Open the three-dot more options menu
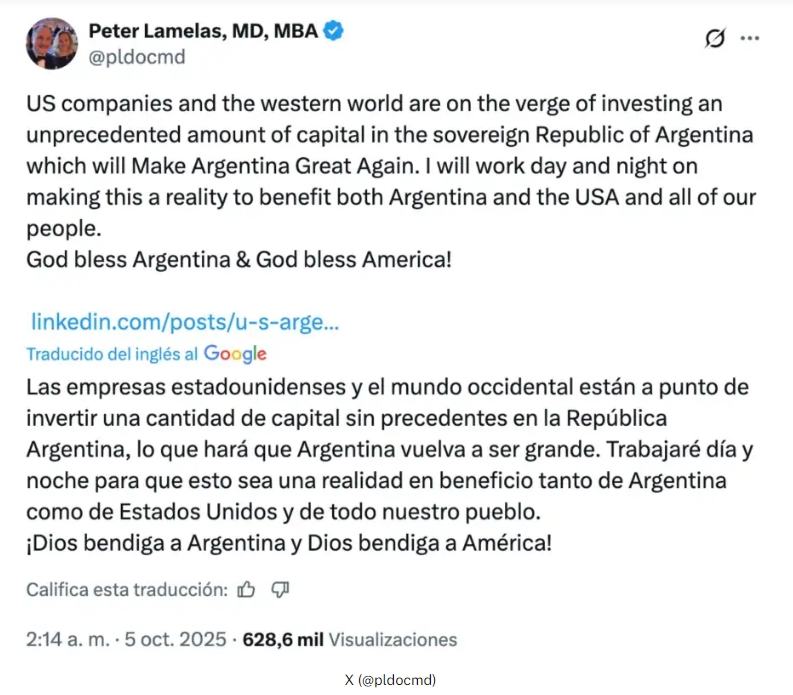793x695 pixels. point(749,38)
